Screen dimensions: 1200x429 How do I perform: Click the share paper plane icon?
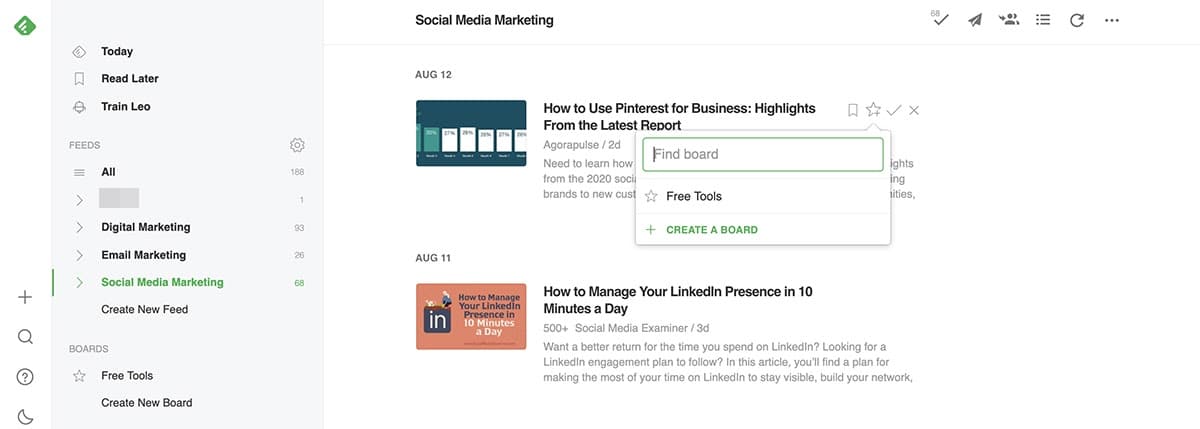(975, 20)
